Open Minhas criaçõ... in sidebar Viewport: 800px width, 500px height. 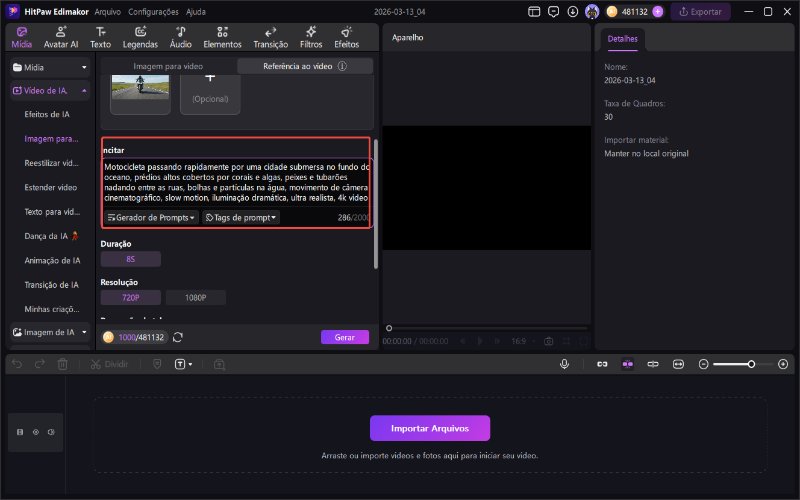(52, 309)
